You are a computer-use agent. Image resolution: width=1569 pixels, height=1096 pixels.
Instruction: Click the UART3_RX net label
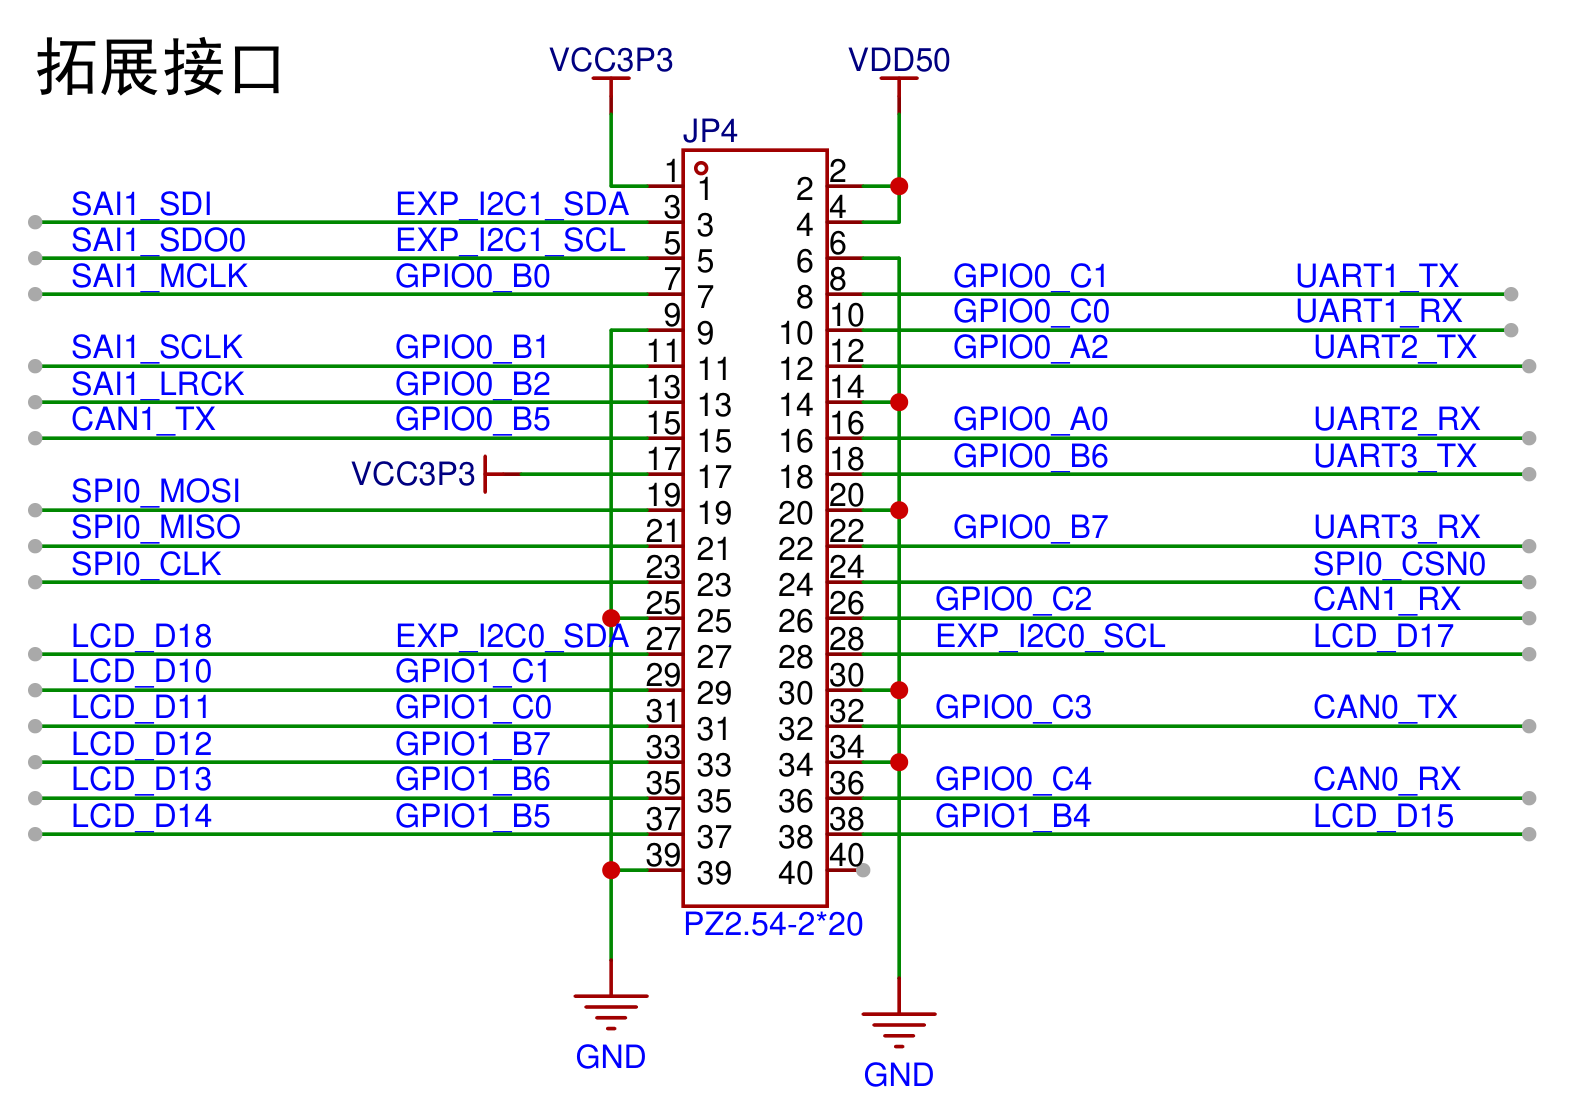pyautogui.click(x=1397, y=527)
